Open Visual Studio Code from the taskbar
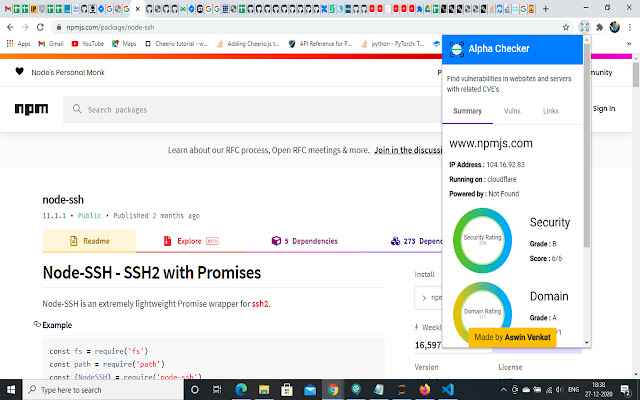Image resolution: width=640 pixels, height=400 pixels. 448,390
